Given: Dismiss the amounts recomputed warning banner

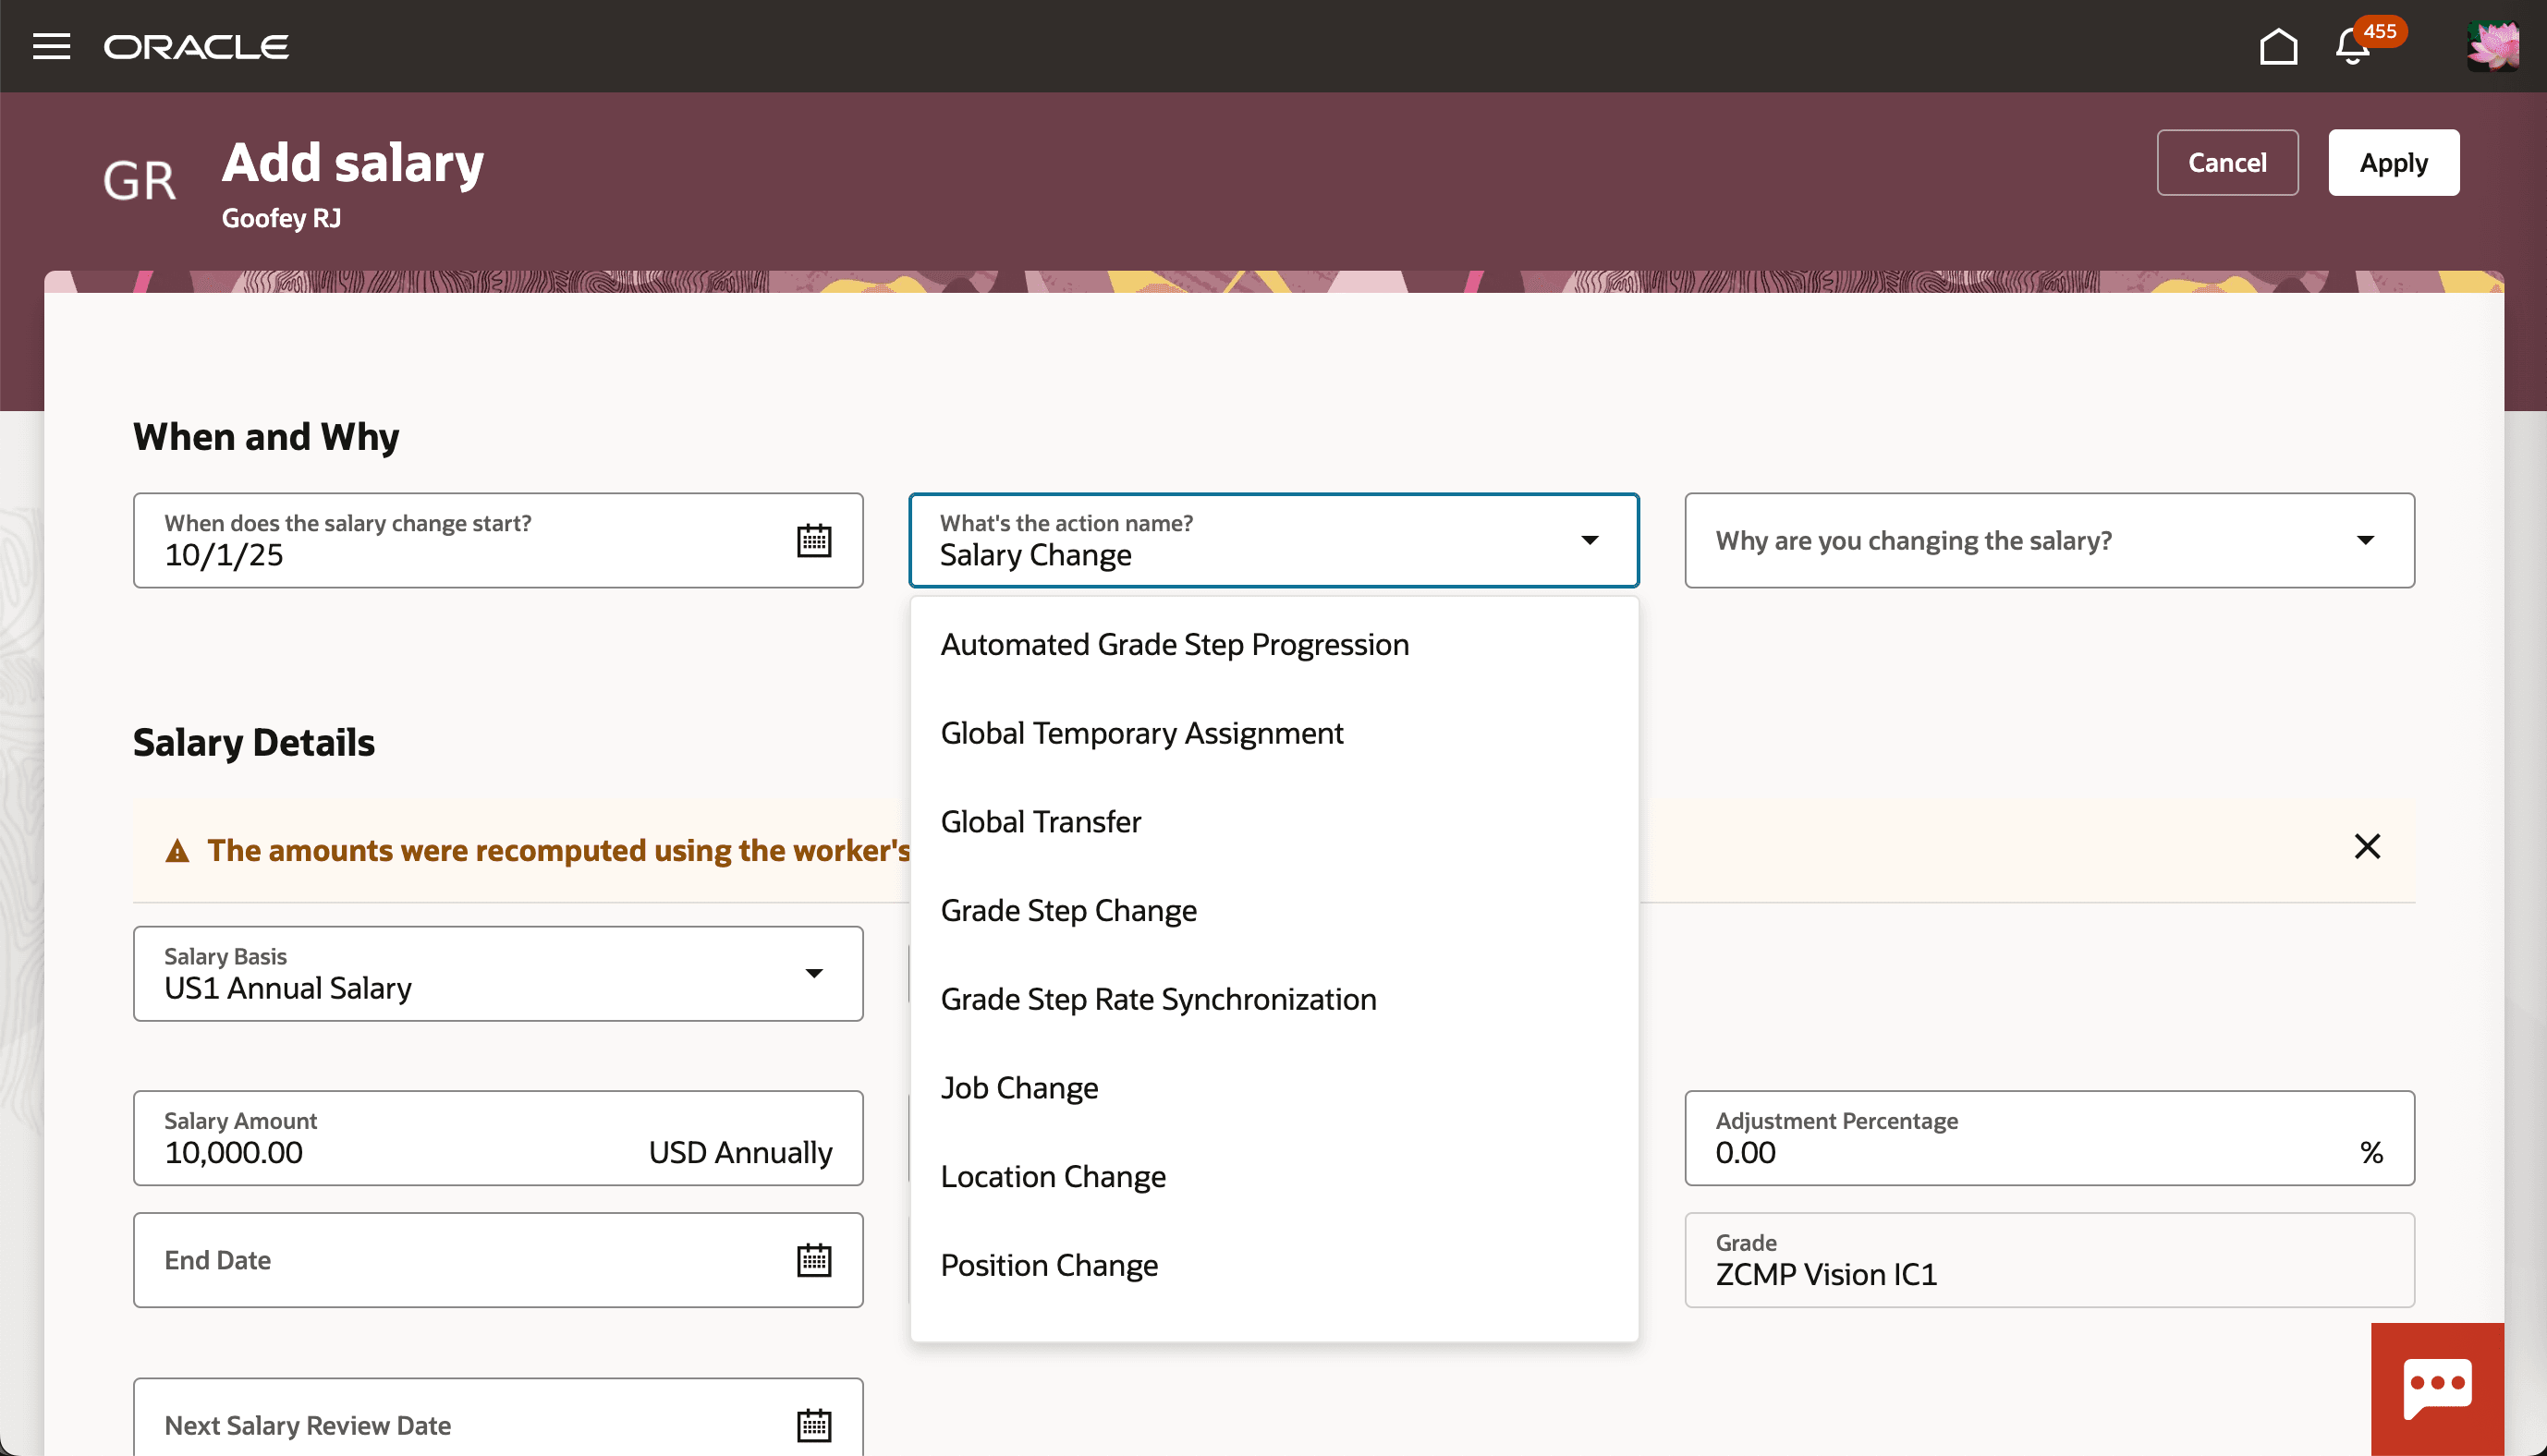Looking at the screenshot, I should (2367, 846).
